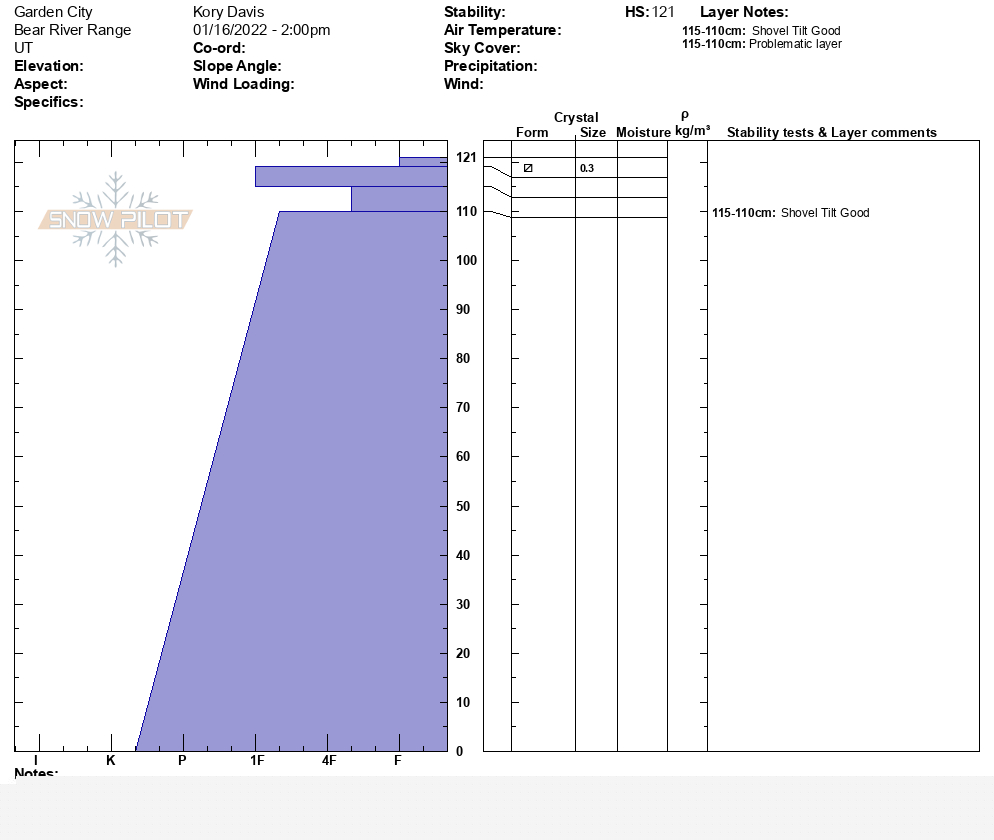This screenshot has height=840, width=994.
Task: Click the Moisture column header
Action: (643, 132)
